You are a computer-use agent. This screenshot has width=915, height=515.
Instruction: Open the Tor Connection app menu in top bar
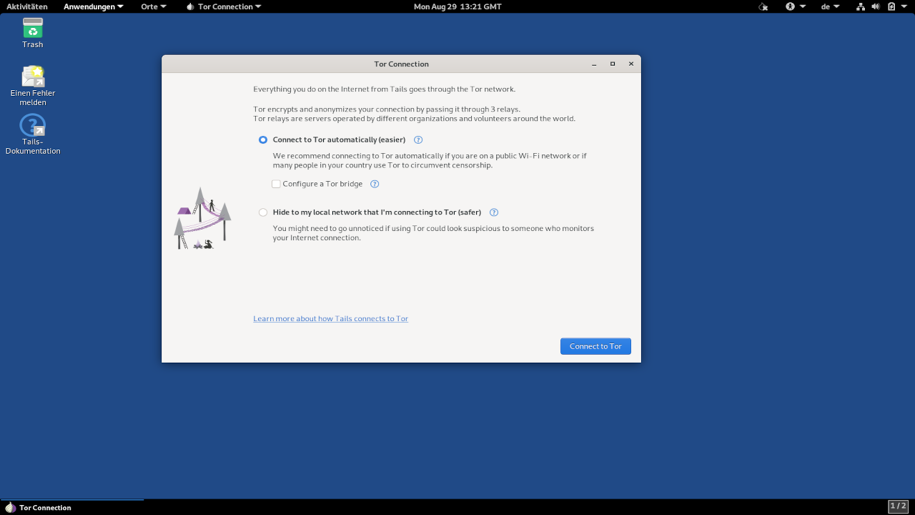[x=223, y=6]
